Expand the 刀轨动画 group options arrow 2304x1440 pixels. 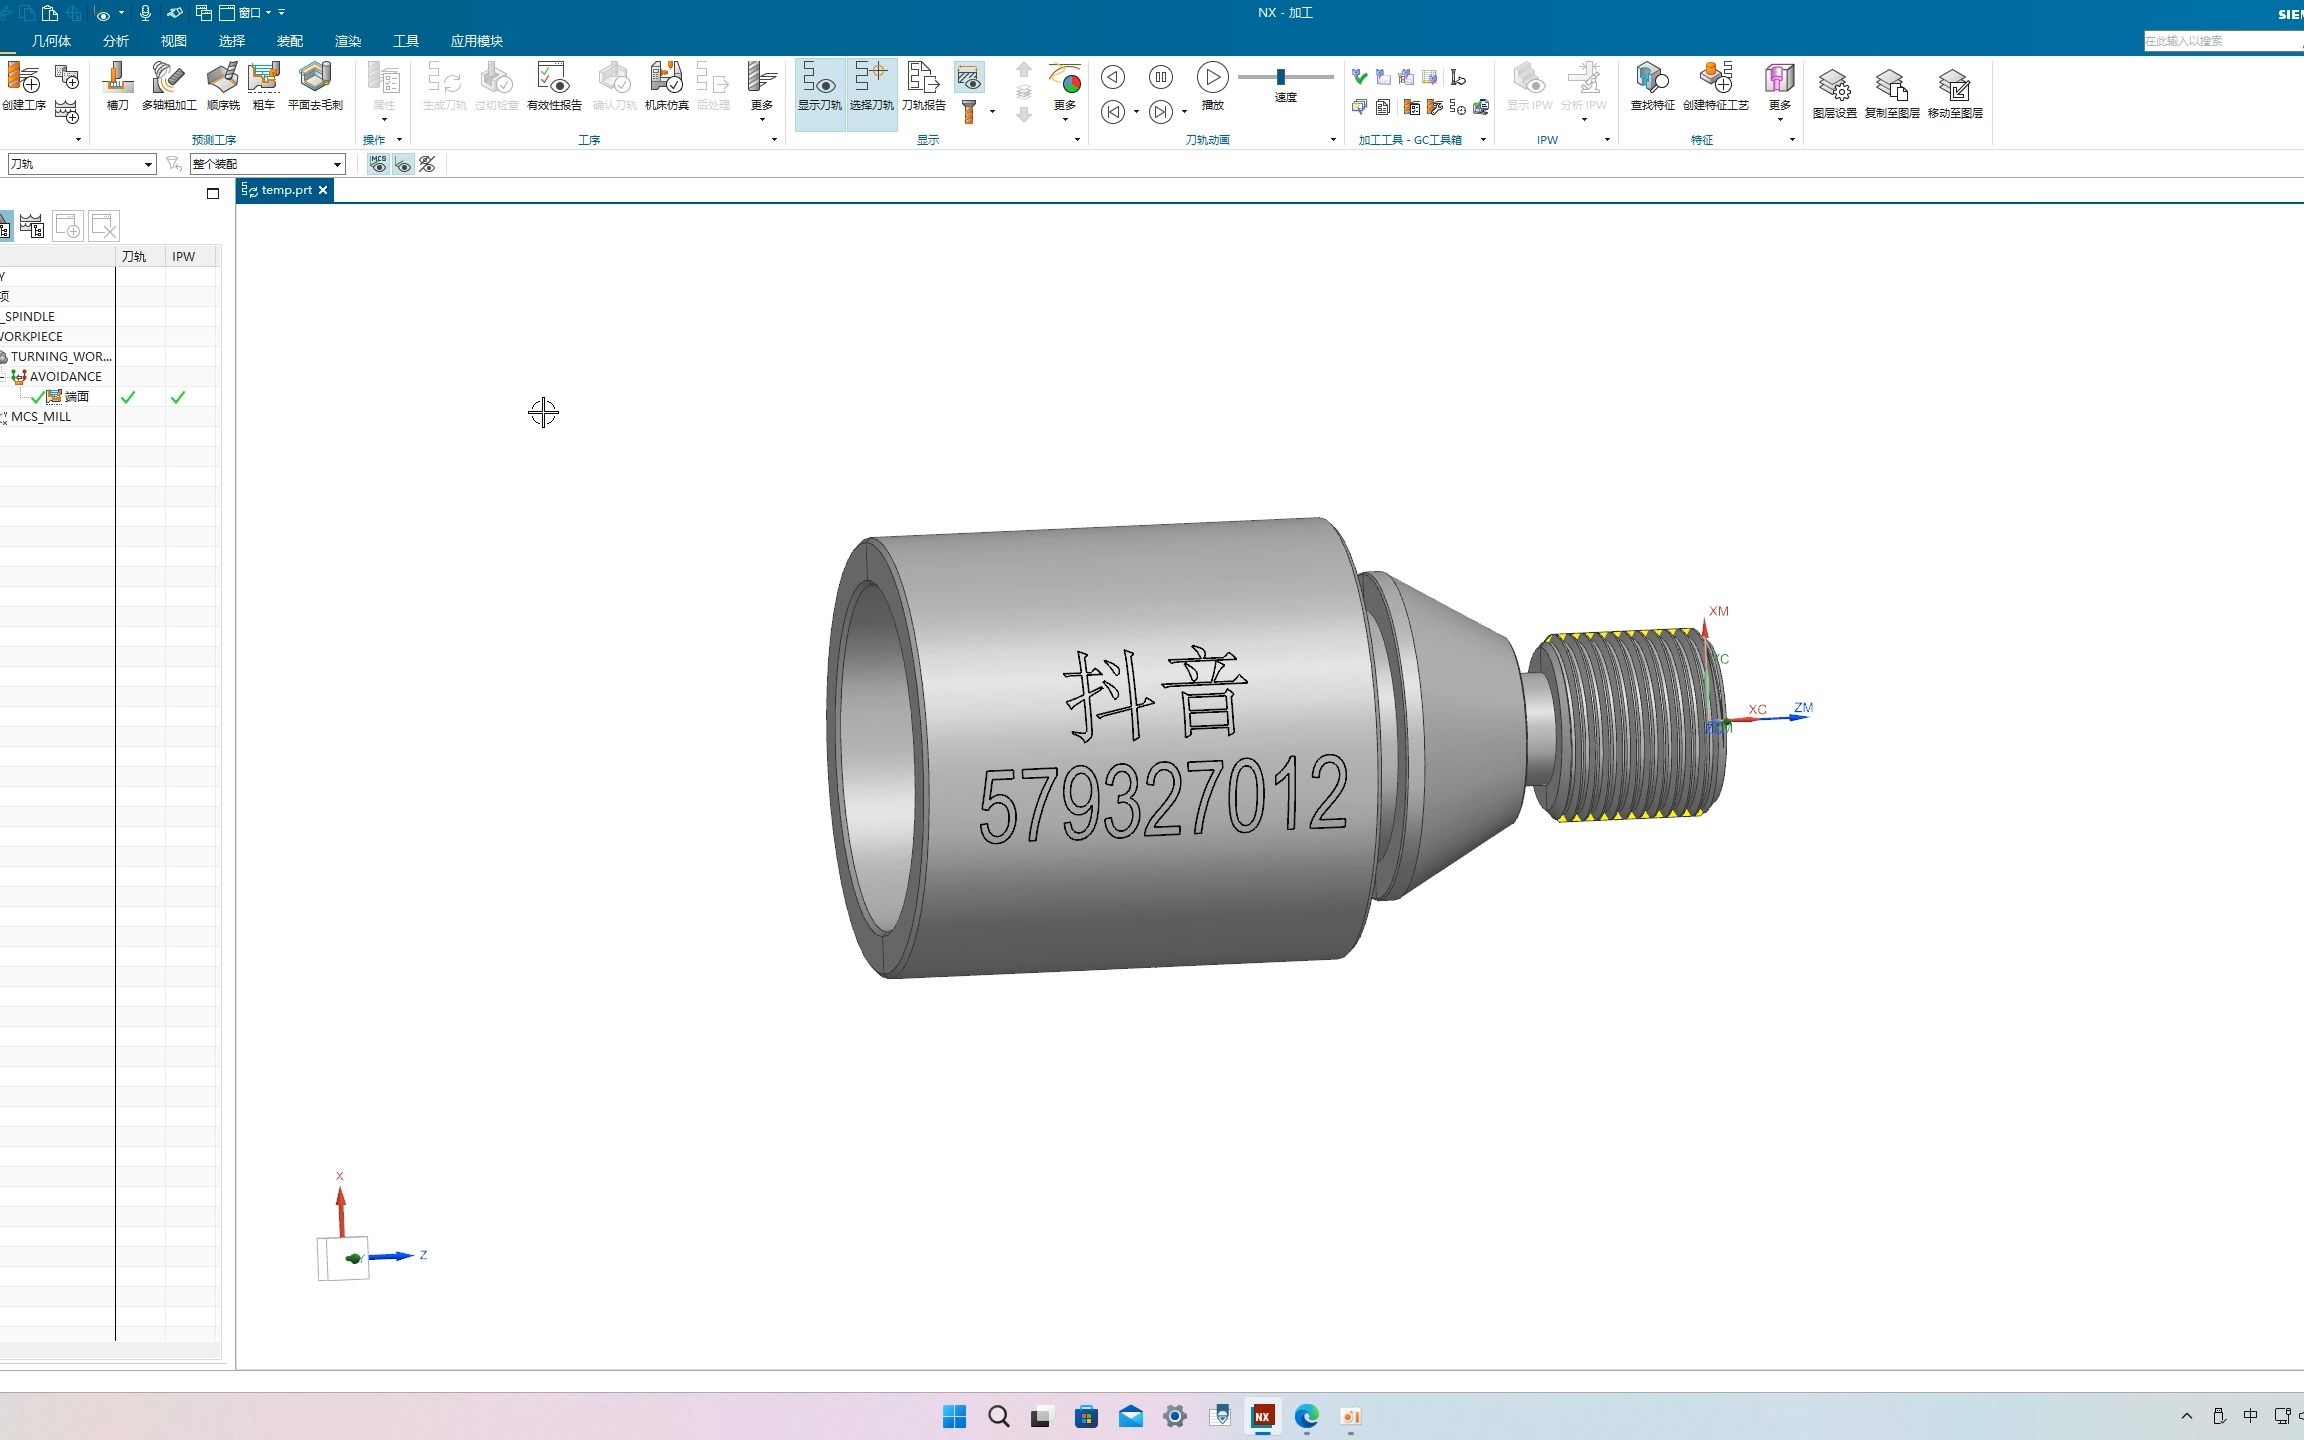coord(1333,140)
